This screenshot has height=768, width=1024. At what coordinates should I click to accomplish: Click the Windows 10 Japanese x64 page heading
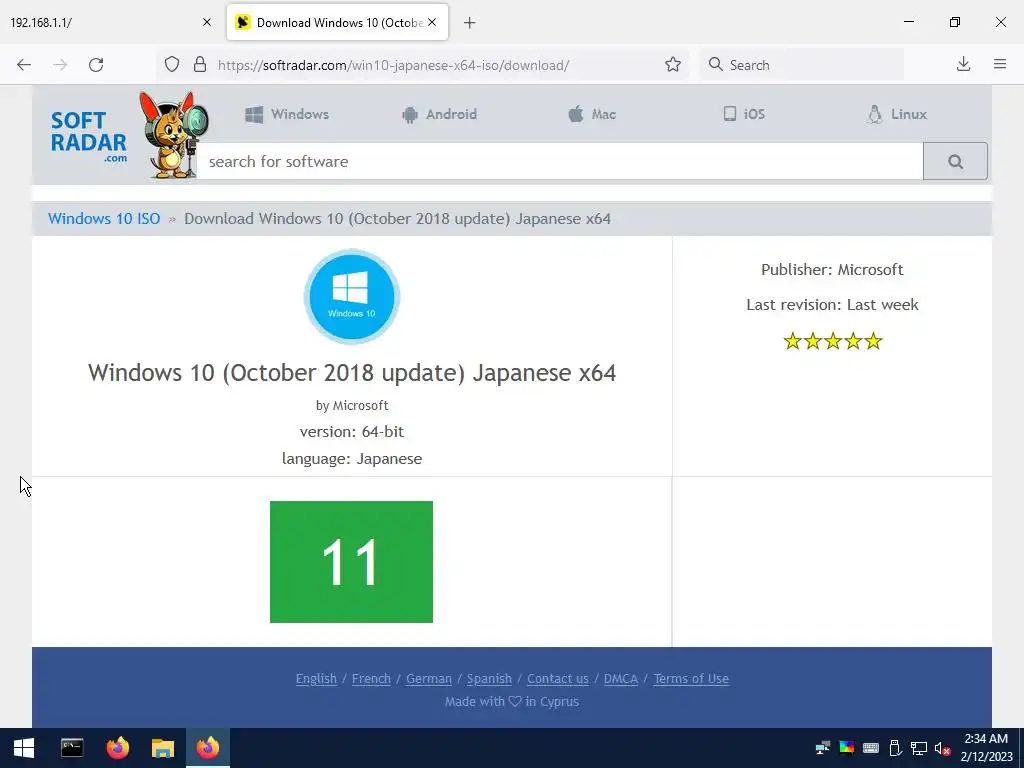coord(352,373)
